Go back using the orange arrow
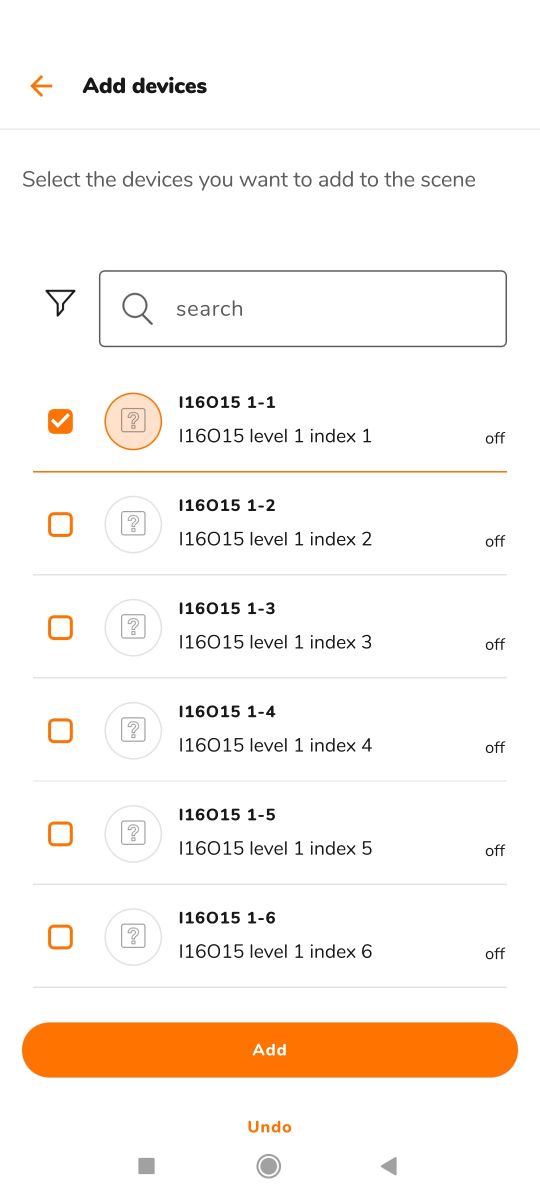 pos(41,86)
